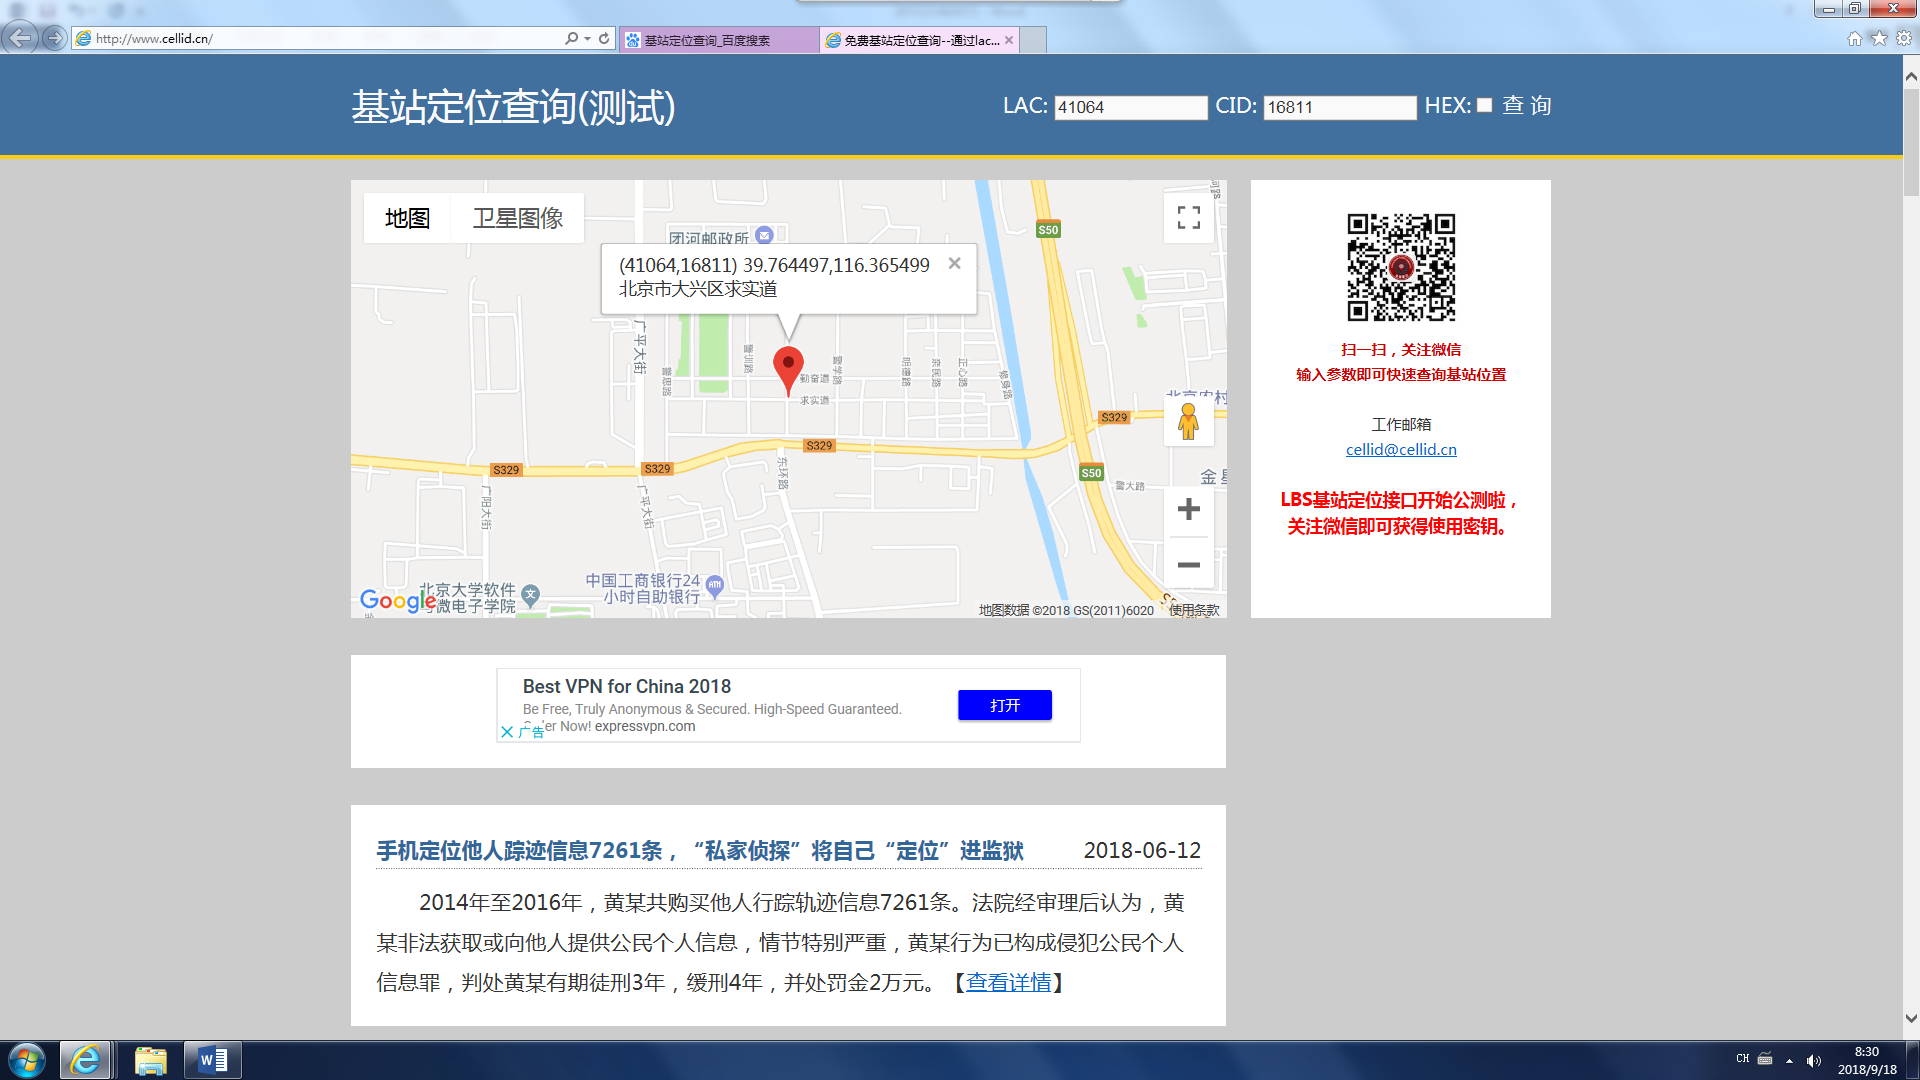
Task: Click the LAC input field
Action: coord(1130,107)
